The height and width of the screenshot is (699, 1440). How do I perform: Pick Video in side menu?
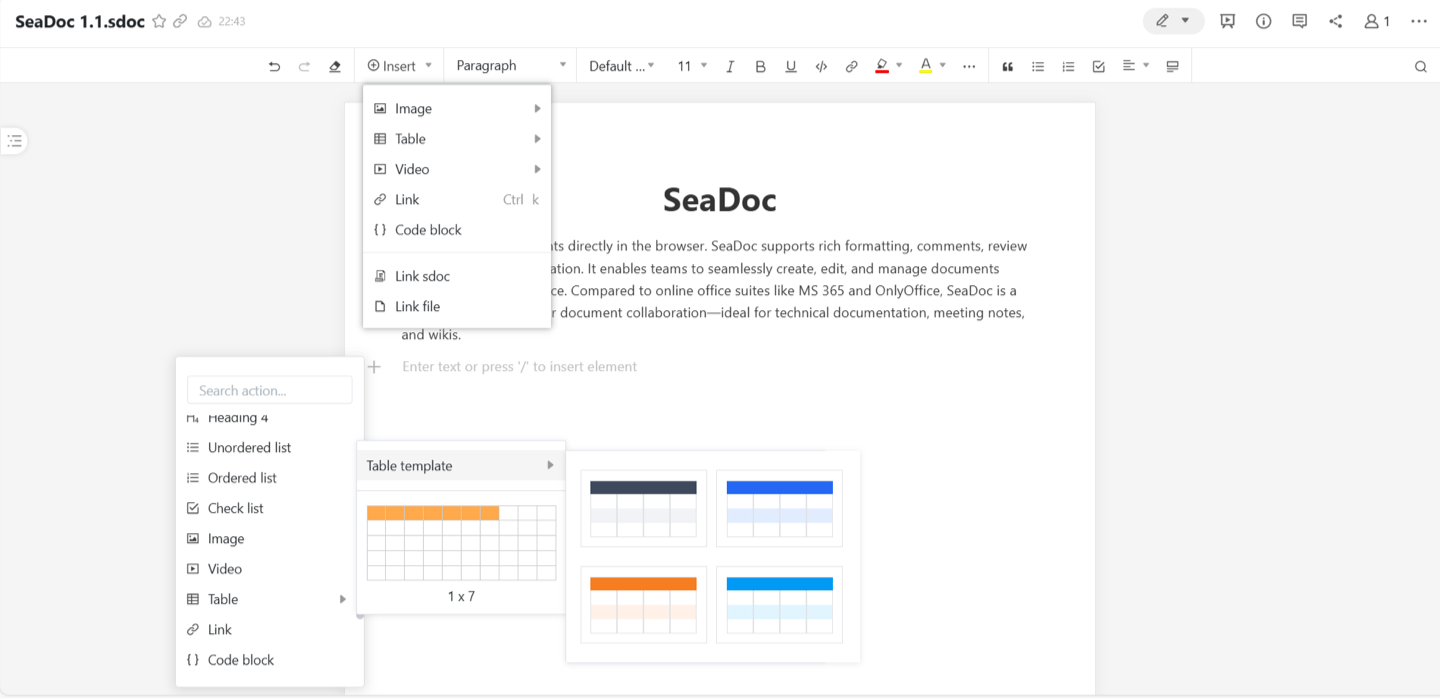pos(269,569)
